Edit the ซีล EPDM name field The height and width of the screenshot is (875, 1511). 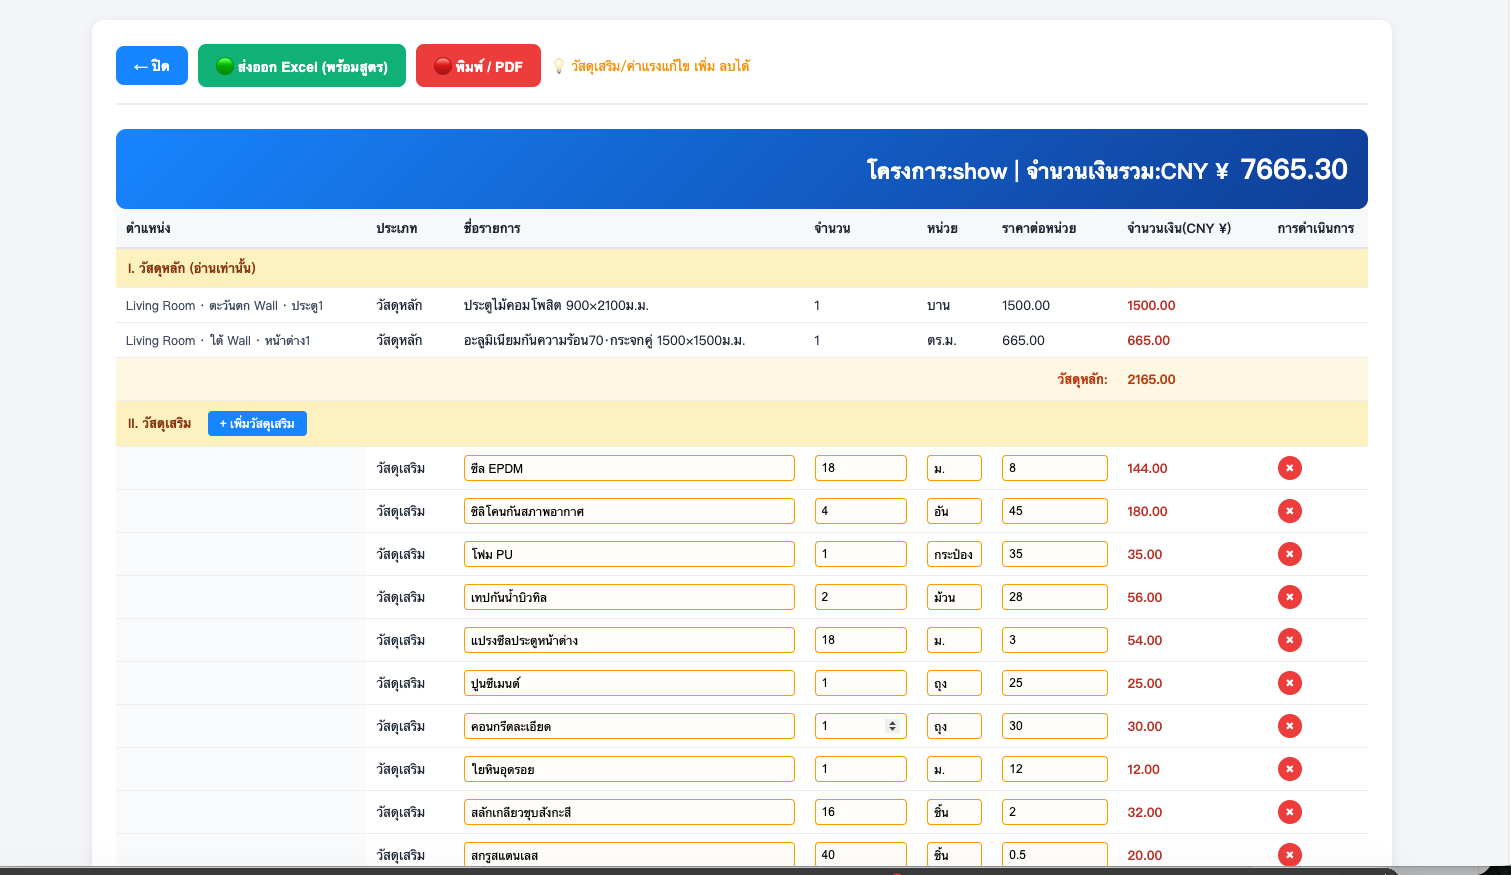coord(629,468)
